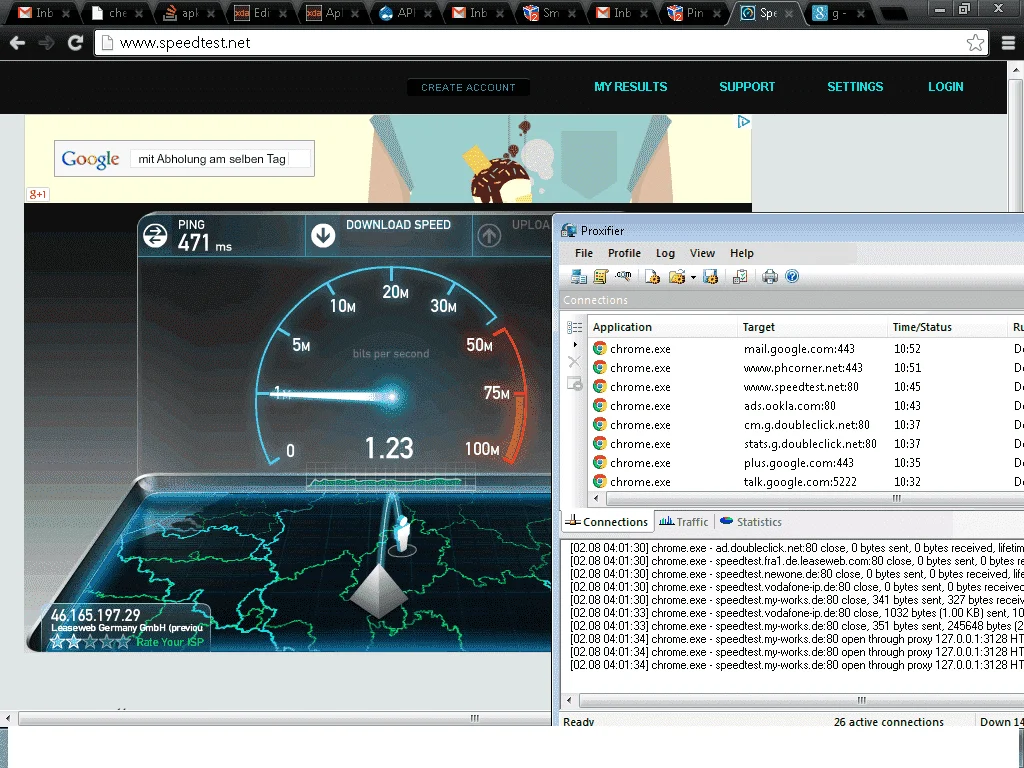This screenshot has height=768, width=1024.
Task: Switch to the 'apk' browser tab
Action: (x=189, y=12)
